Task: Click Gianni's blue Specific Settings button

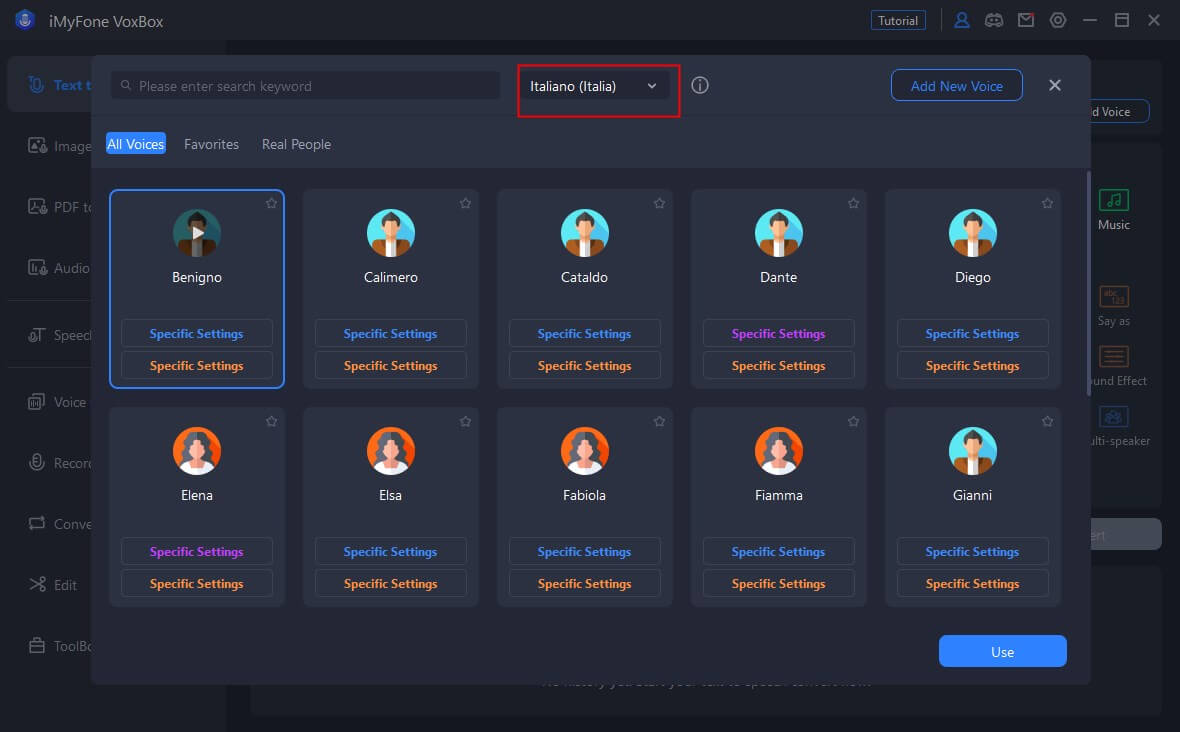Action: tap(972, 551)
